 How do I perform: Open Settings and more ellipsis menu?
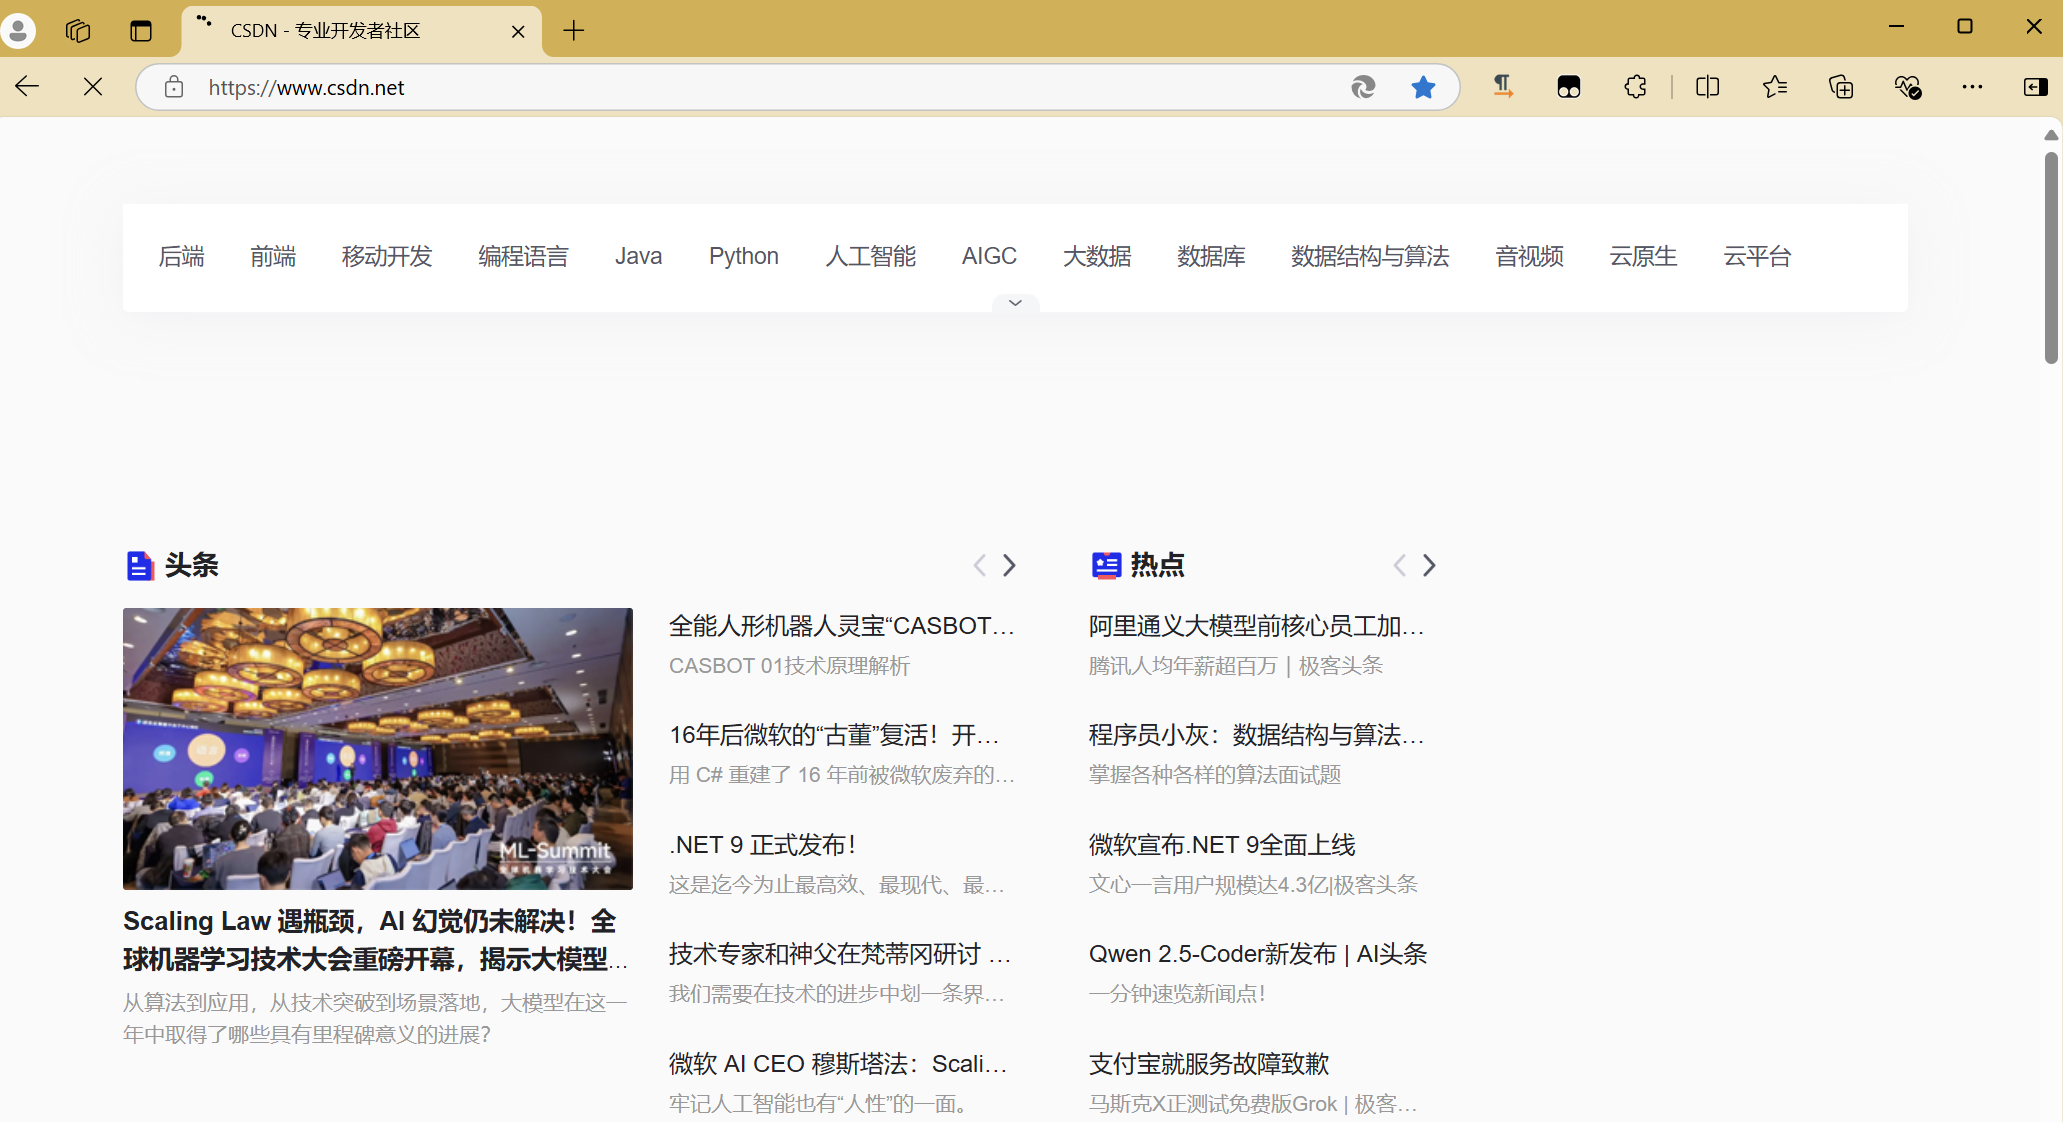pyautogui.click(x=1972, y=88)
